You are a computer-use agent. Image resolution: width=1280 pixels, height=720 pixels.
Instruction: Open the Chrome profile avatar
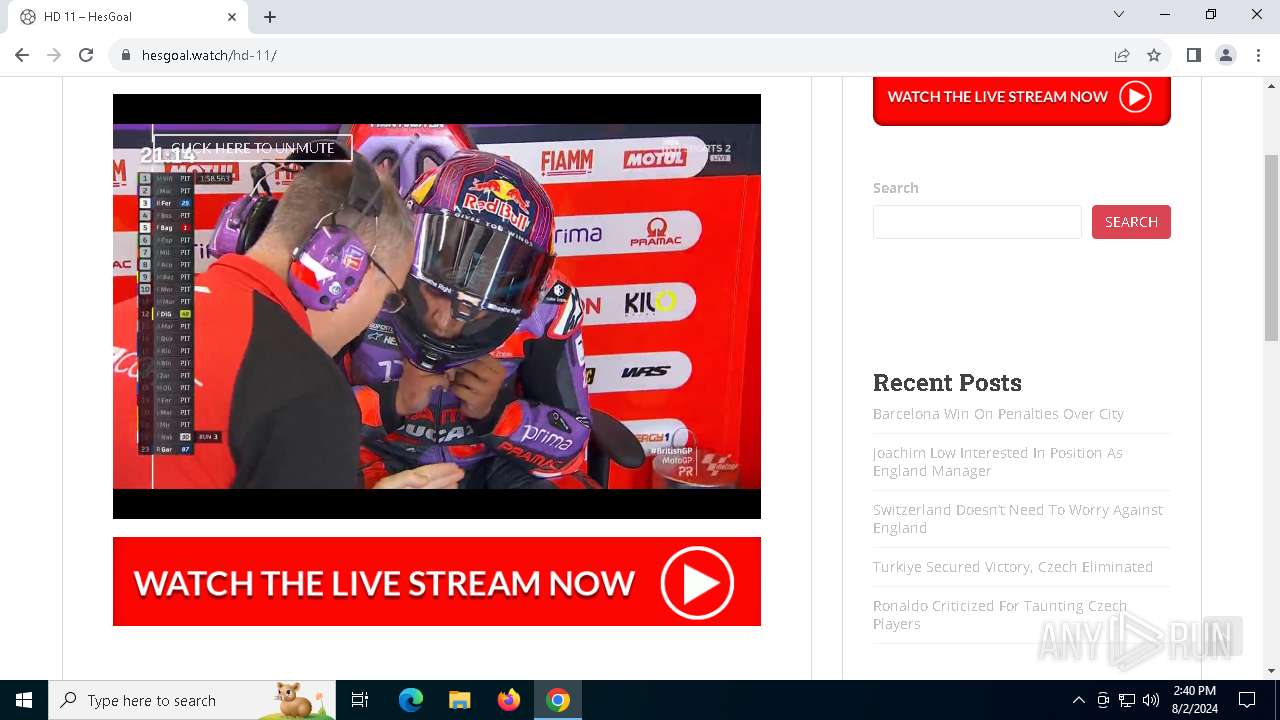coord(1226,55)
